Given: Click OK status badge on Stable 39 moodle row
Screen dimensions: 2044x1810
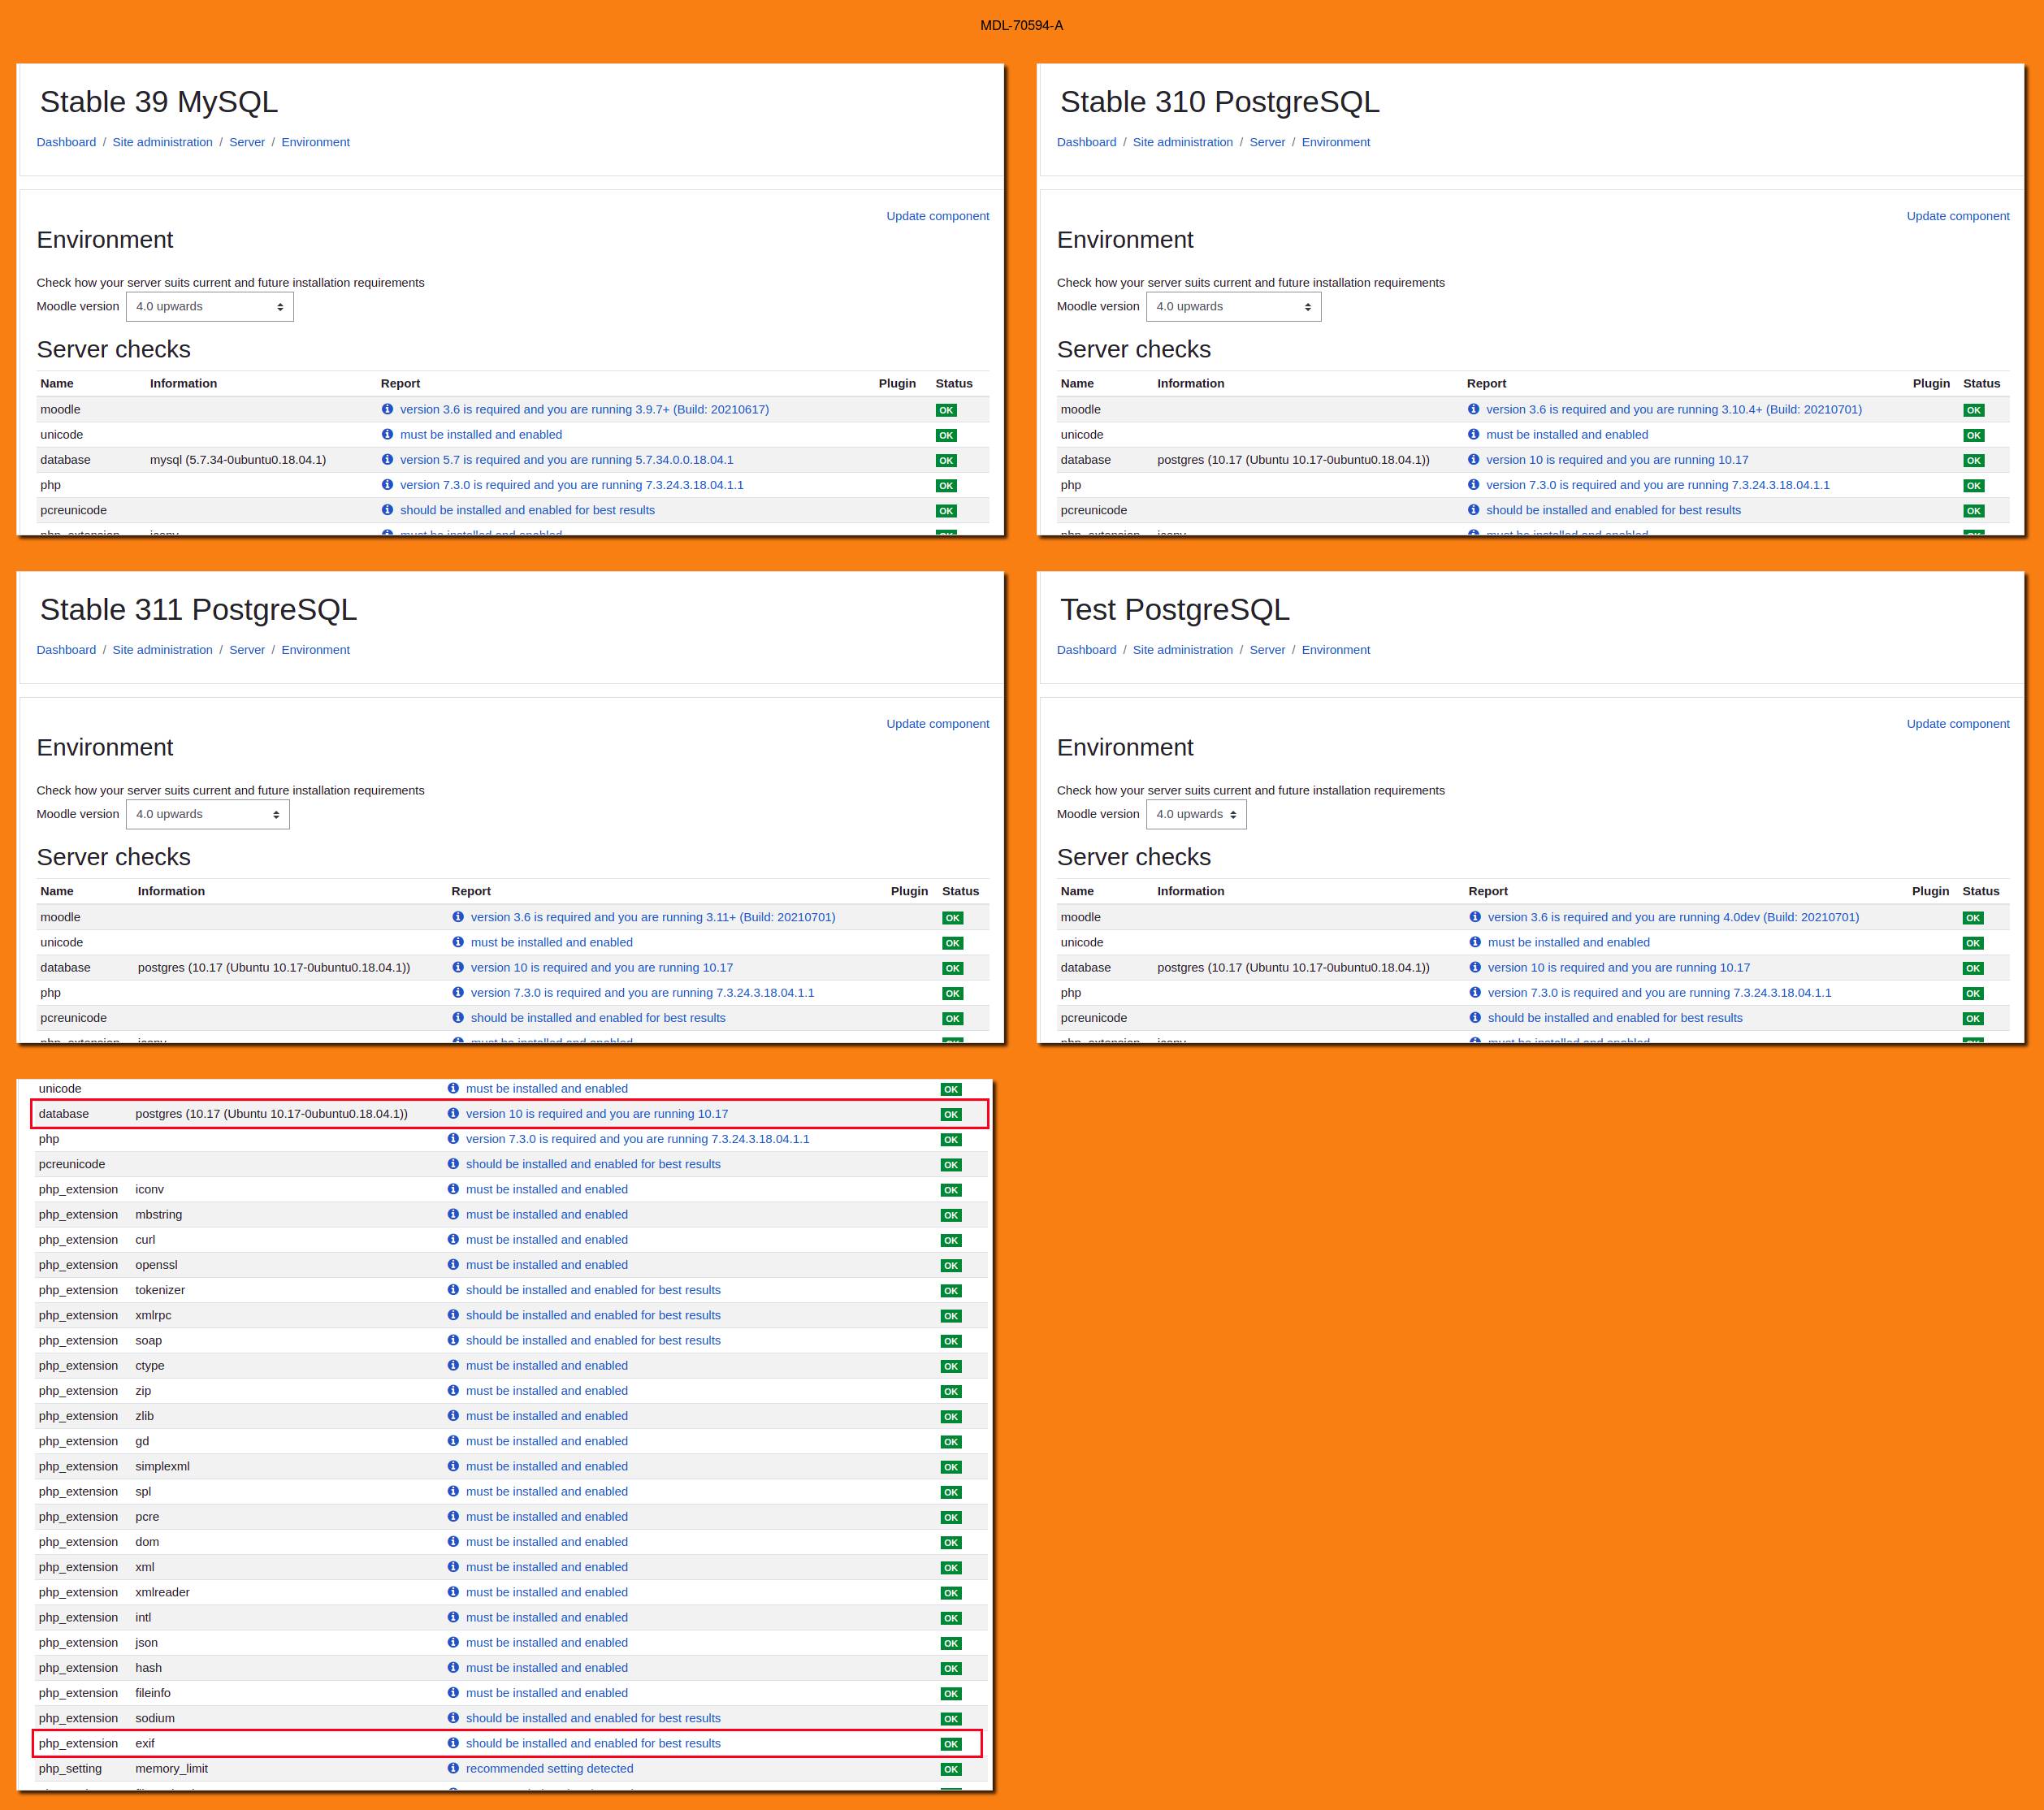Looking at the screenshot, I should [x=946, y=410].
